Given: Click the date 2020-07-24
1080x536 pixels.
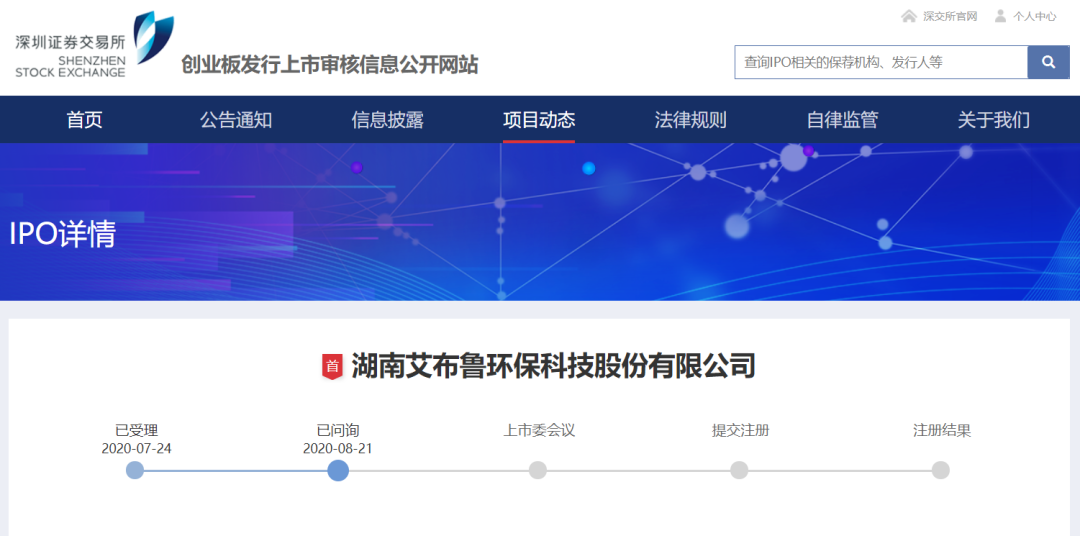Looking at the screenshot, I should coord(136,449).
